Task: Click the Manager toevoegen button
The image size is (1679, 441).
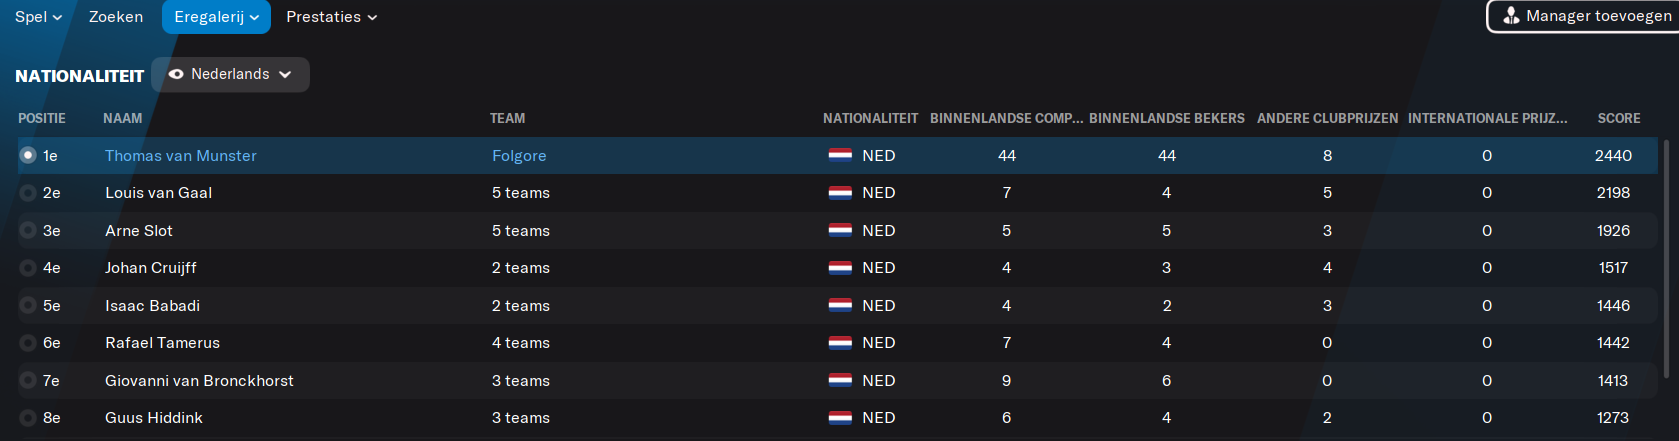Action: pos(1584,16)
